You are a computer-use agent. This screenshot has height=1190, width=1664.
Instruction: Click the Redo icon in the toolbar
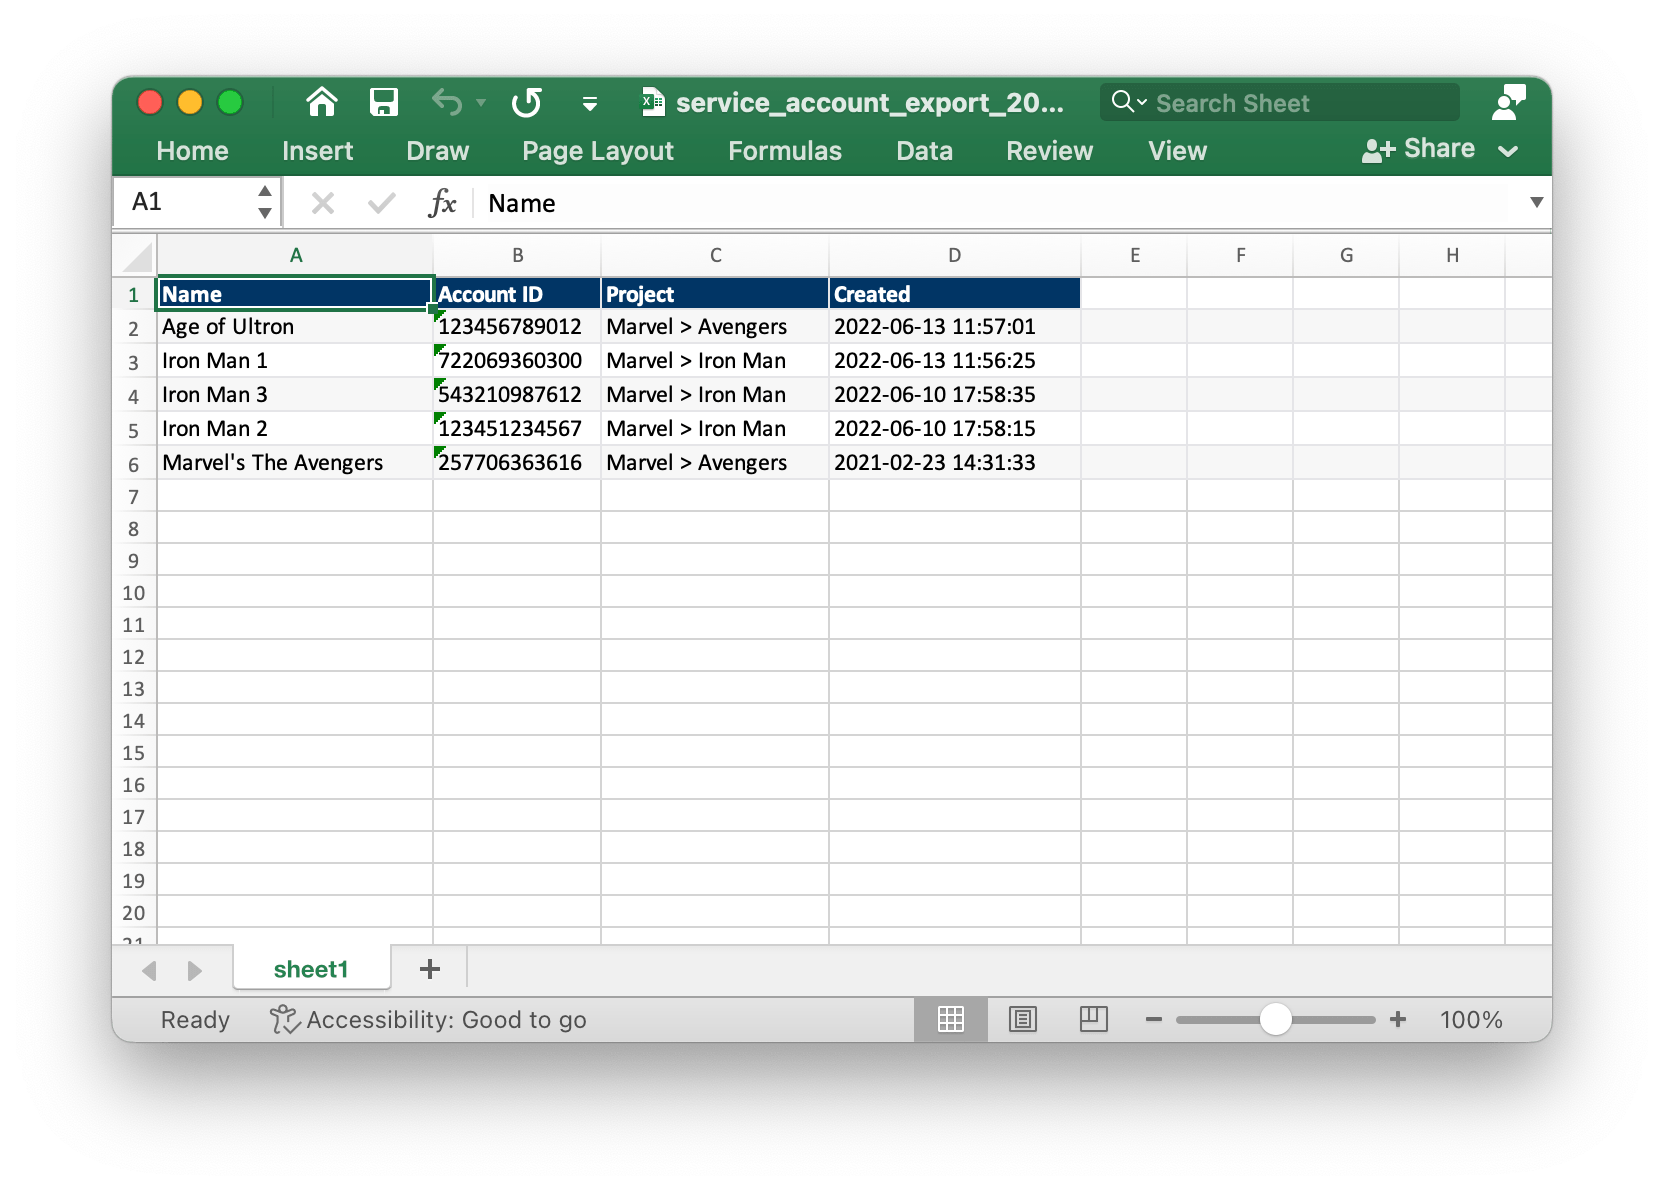tap(527, 102)
